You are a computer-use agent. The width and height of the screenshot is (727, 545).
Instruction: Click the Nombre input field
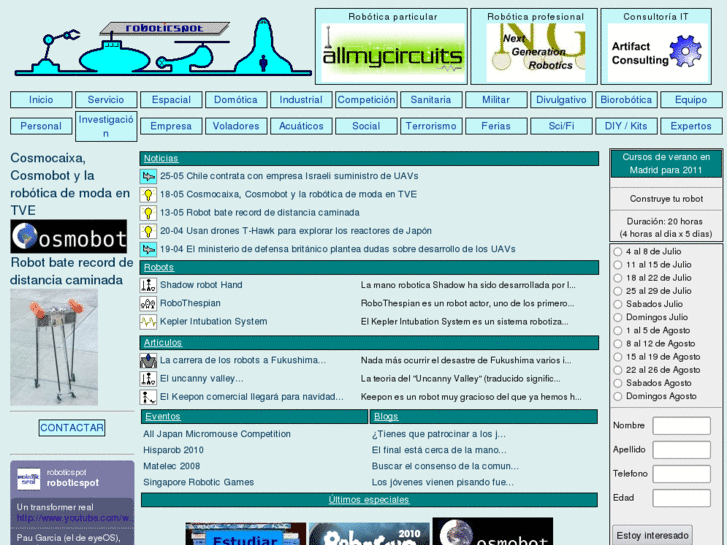tap(682, 426)
